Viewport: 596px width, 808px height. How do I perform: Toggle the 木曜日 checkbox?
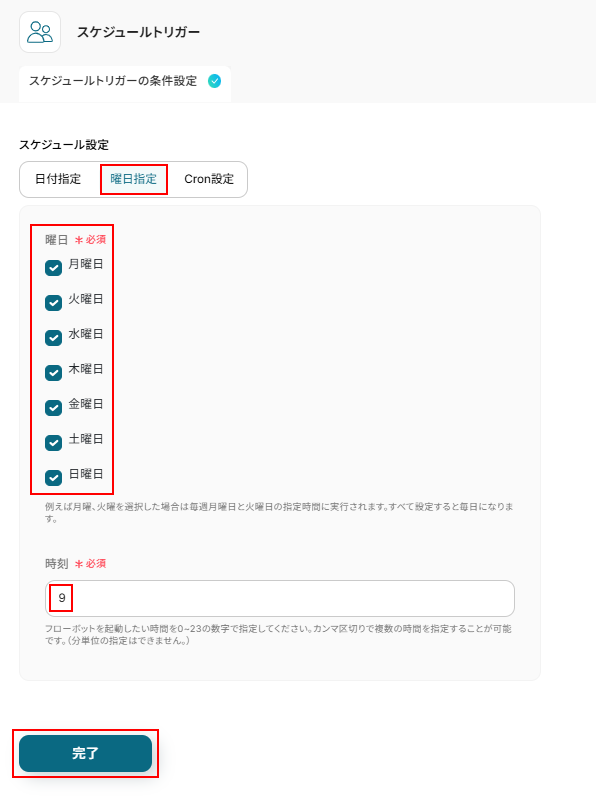[54, 373]
